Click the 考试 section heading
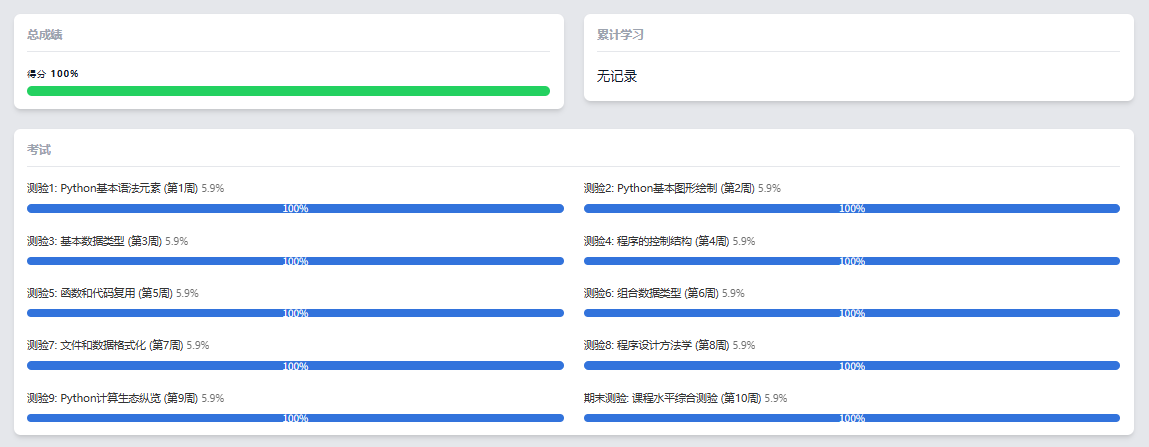Screen dimensions: 1149x447 click(x=39, y=150)
